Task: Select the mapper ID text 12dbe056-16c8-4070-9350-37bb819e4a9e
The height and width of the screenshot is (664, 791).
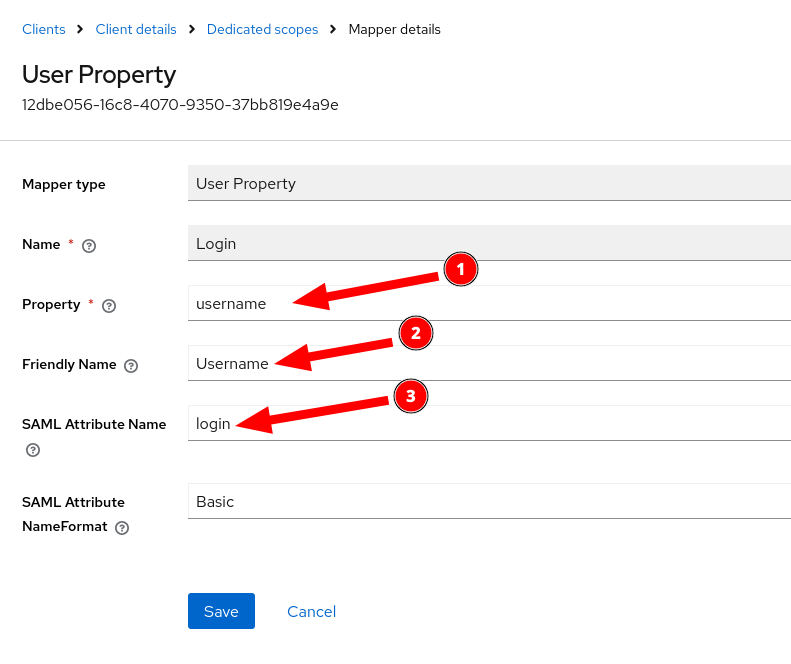Action: click(x=180, y=105)
